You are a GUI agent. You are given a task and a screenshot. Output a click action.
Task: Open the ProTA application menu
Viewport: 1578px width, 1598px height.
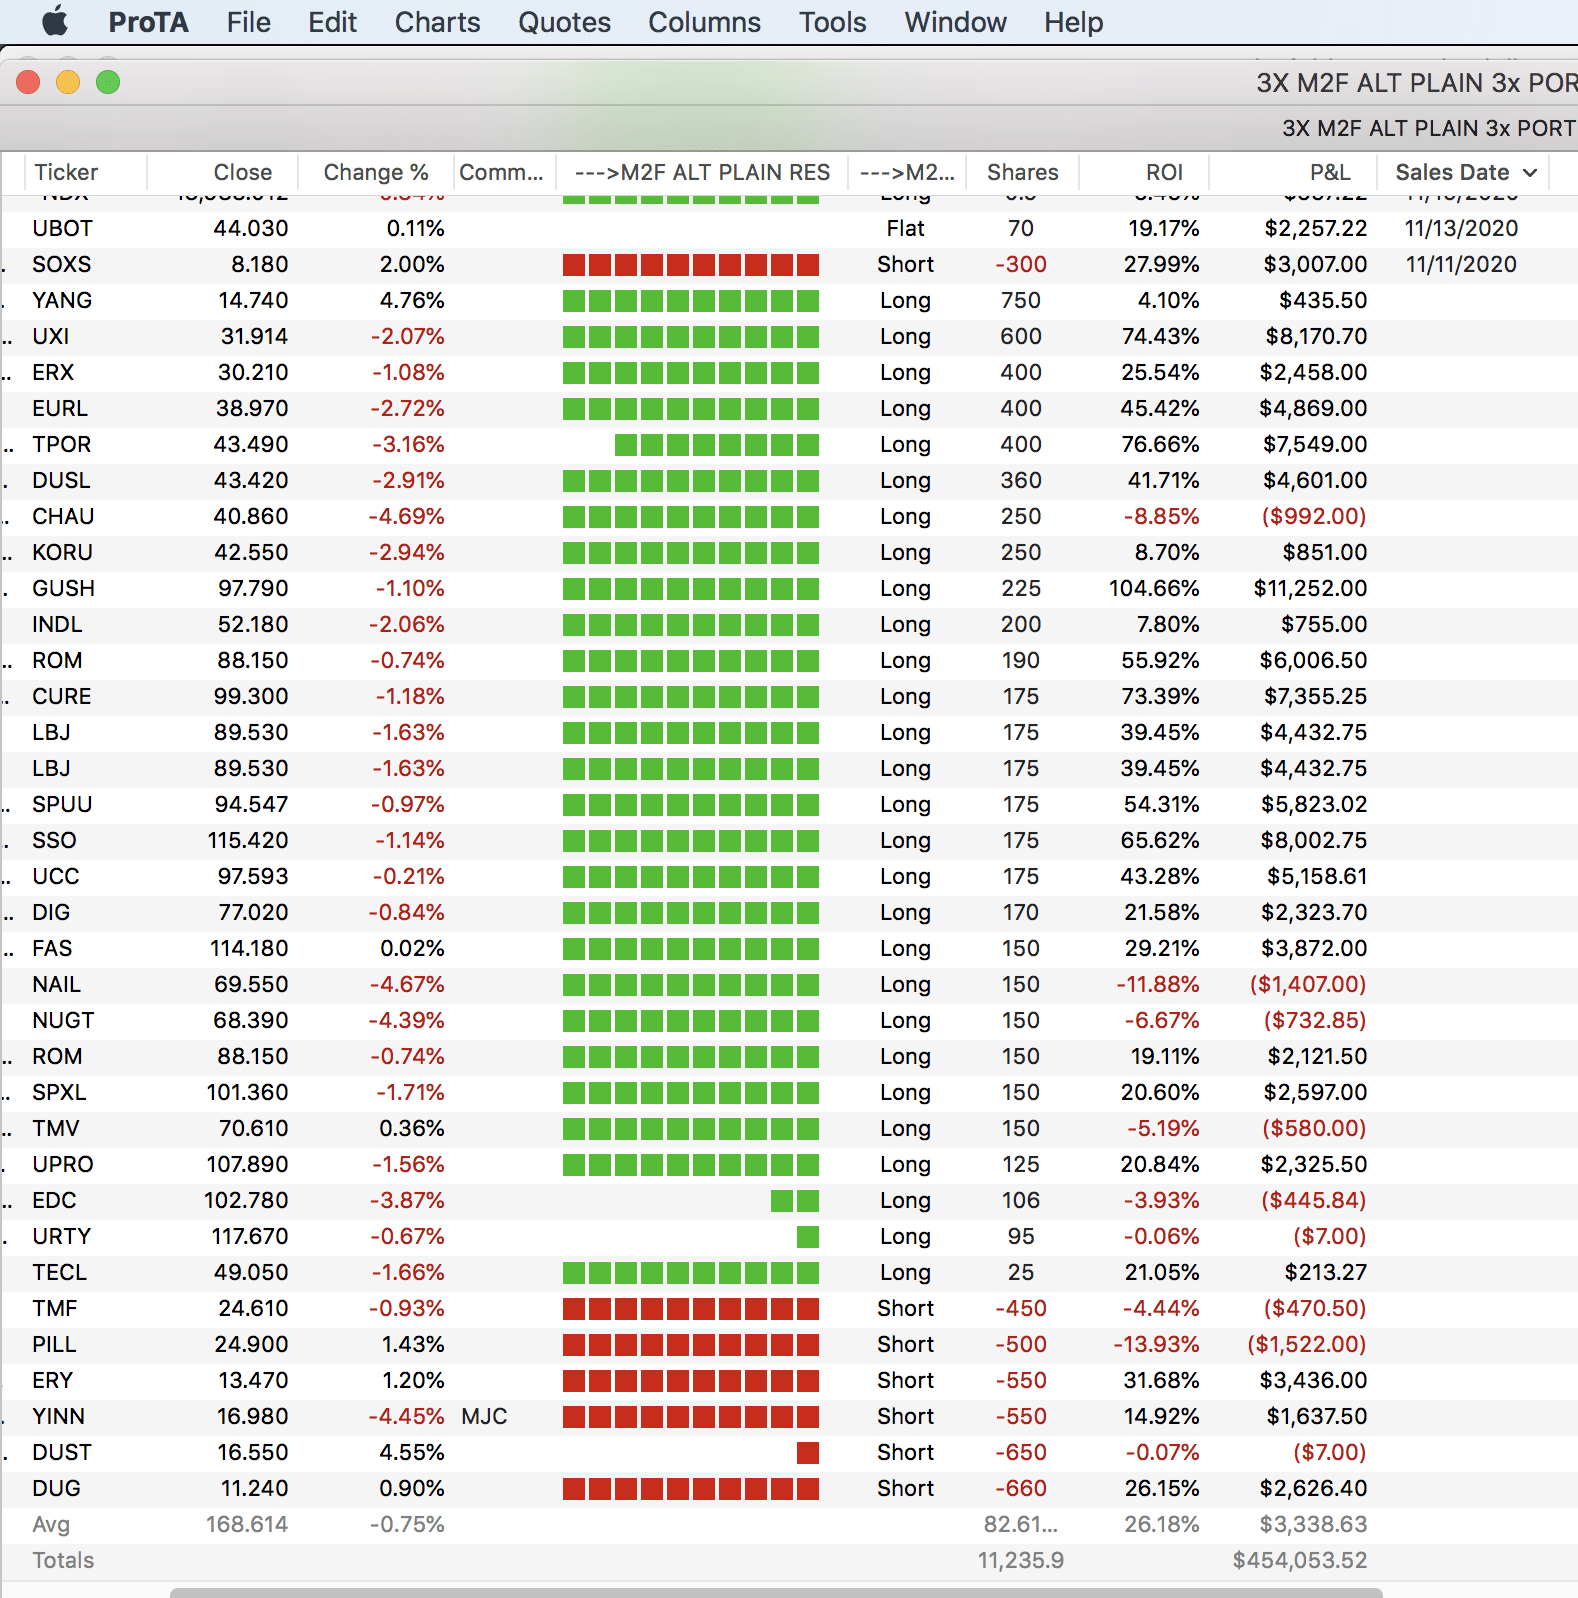(x=148, y=22)
